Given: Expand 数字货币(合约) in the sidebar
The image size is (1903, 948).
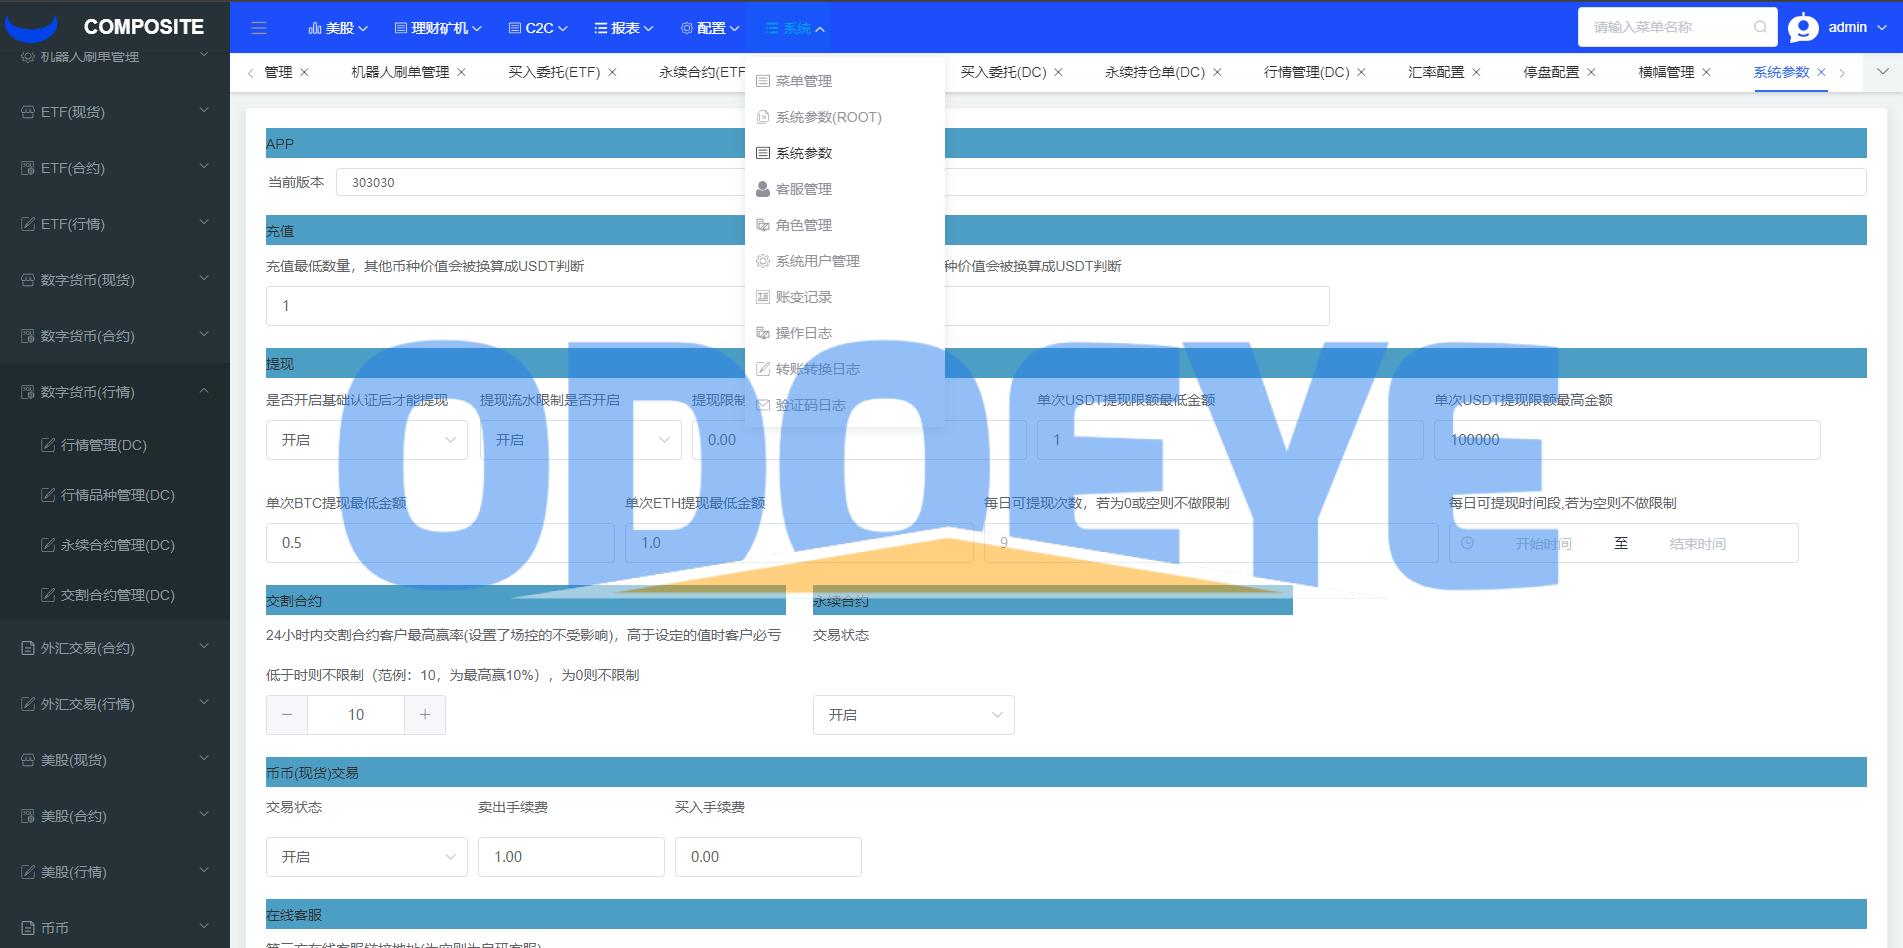Looking at the screenshot, I should [x=115, y=336].
